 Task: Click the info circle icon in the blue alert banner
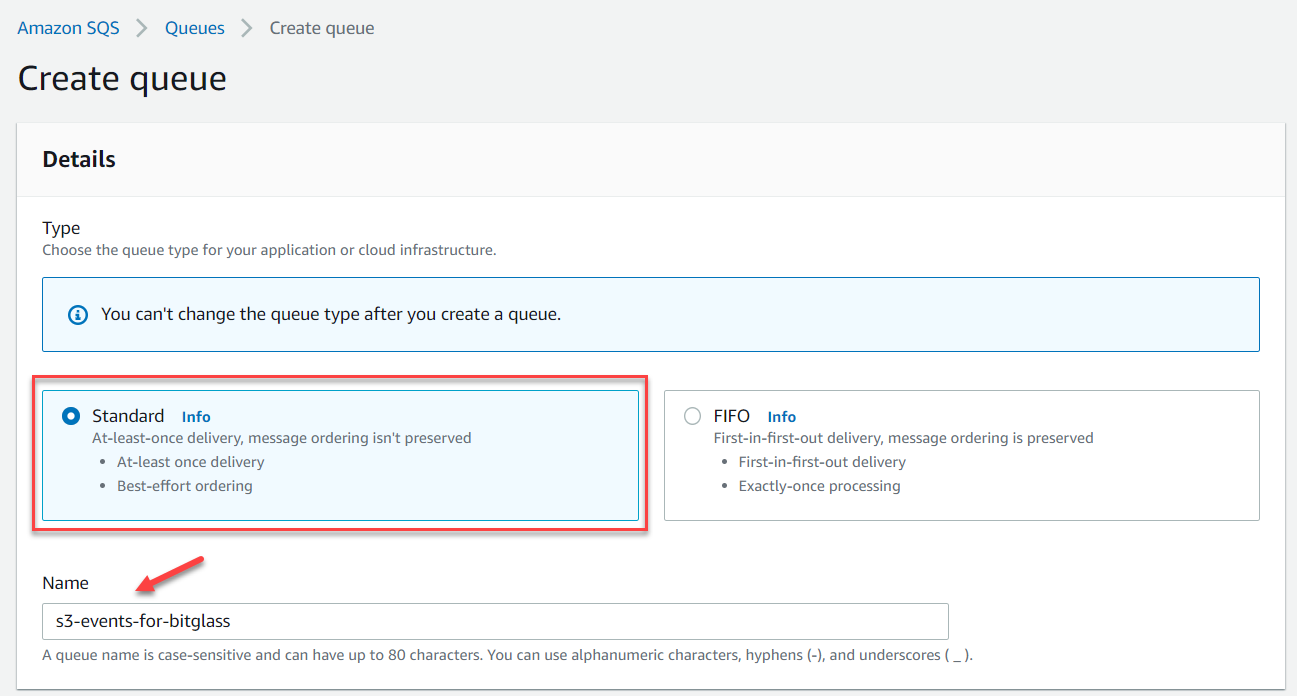[x=77, y=314]
